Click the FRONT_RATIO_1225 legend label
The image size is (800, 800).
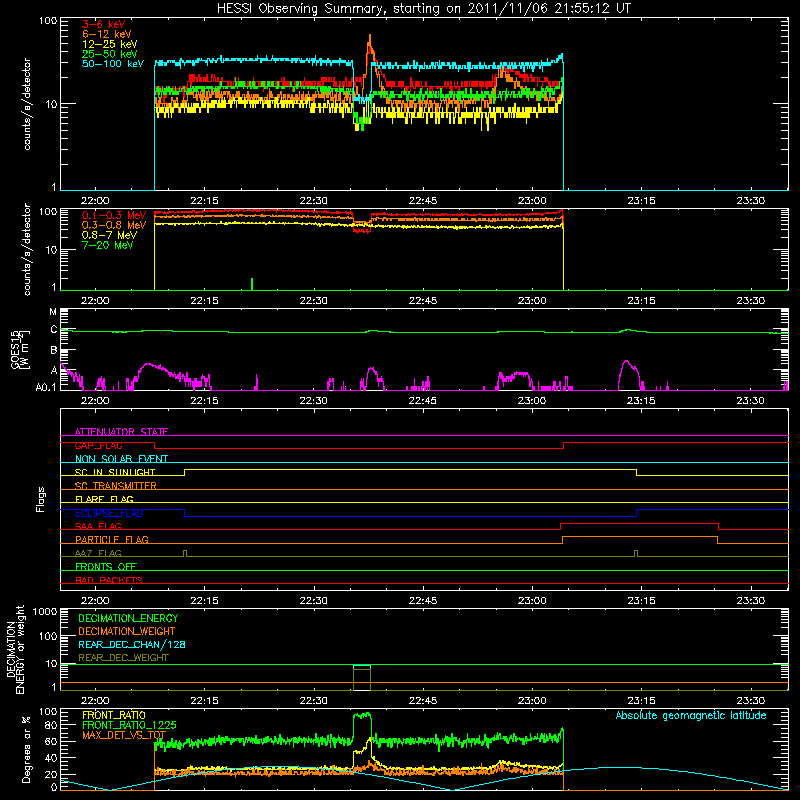[129, 725]
